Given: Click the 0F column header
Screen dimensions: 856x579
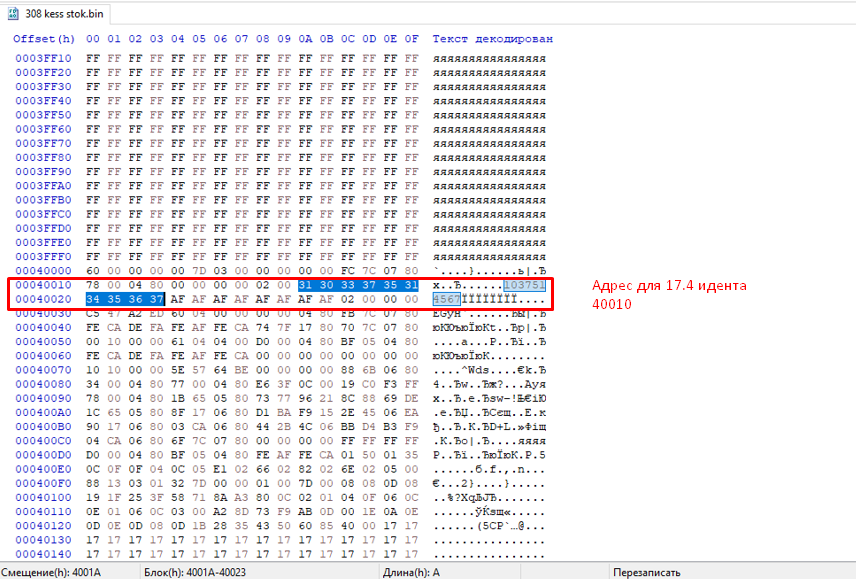Looking at the screenshot, I should (x=412, y=39).
